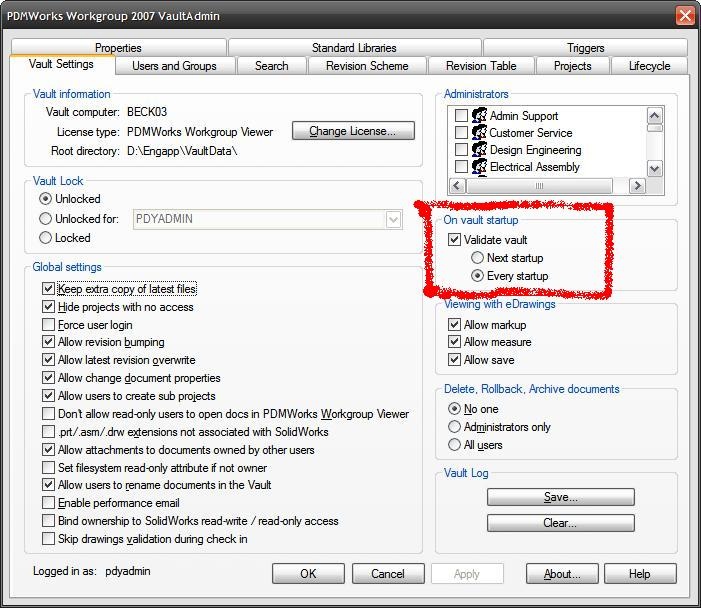
Task: Open the Projects tab
Action: pos(573,66)
